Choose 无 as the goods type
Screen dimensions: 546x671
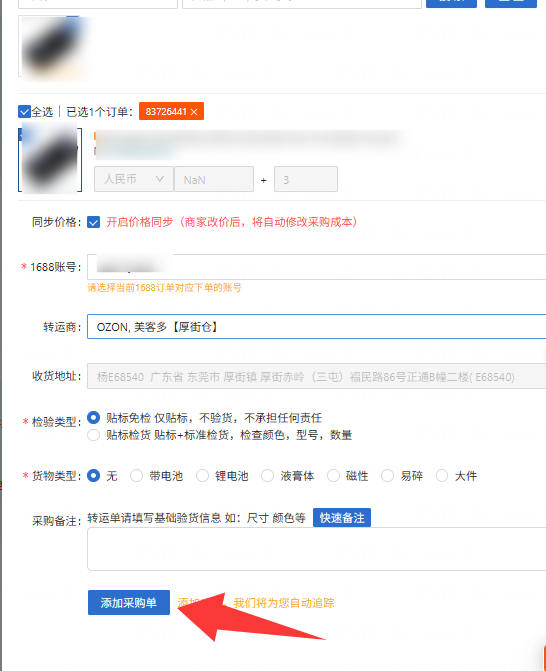tap(93, 475)
